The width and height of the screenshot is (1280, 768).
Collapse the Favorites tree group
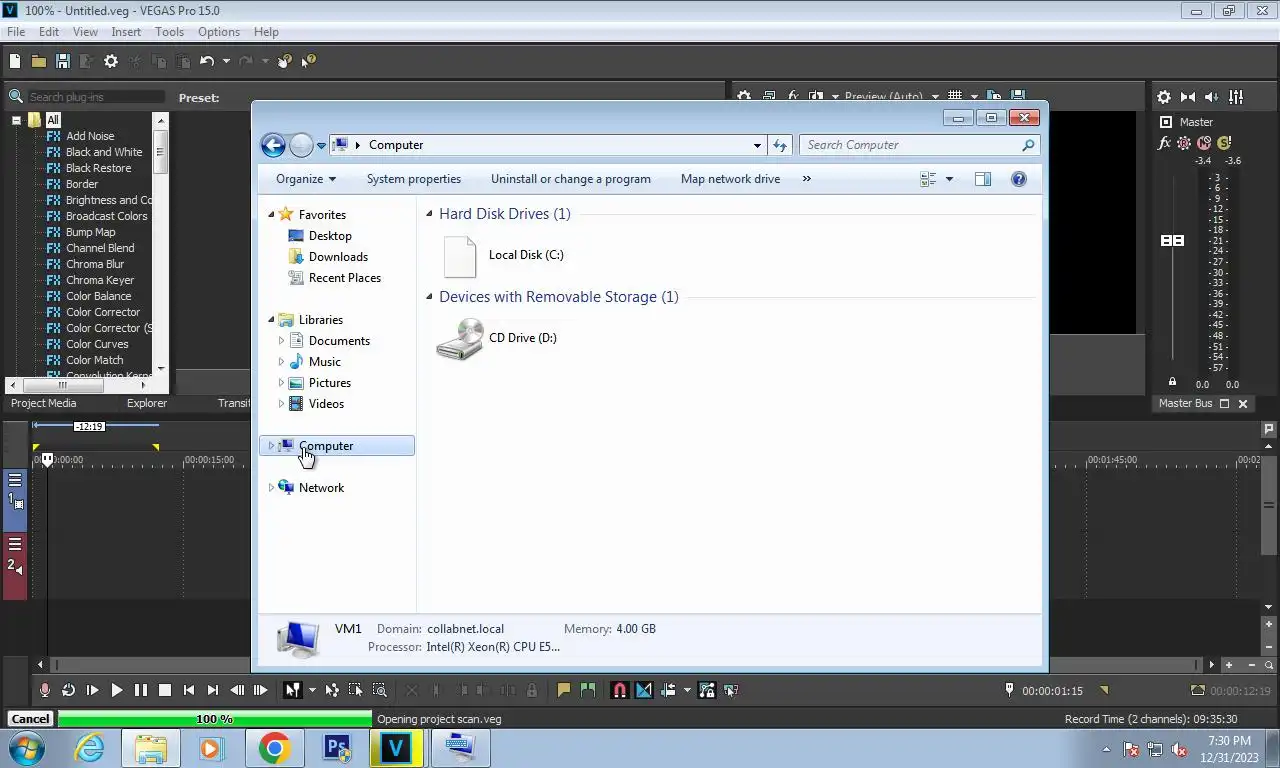[271, 215]
